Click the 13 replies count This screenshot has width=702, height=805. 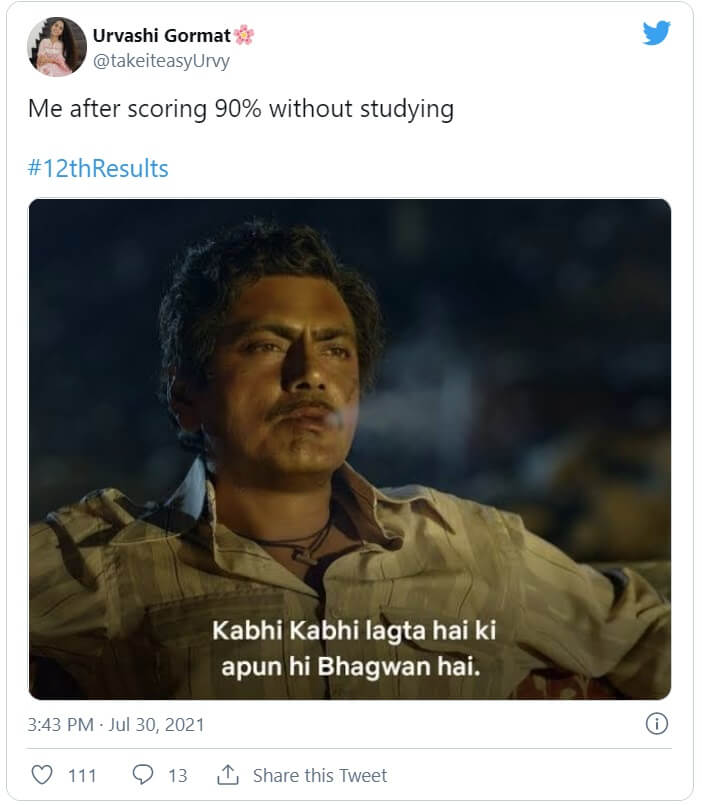(x=178, y=775)
